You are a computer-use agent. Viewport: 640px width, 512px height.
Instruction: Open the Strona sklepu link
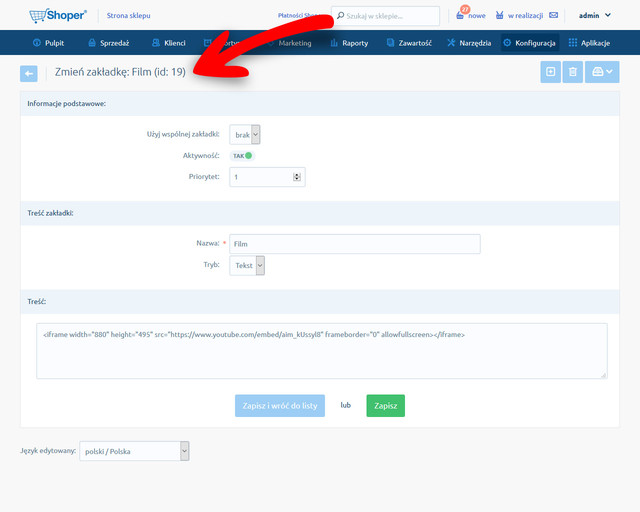128,15
